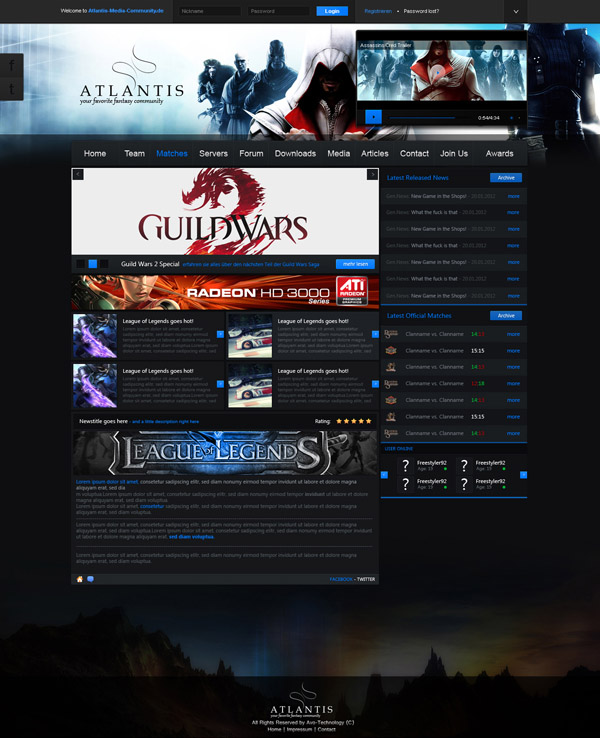The width and height of the screenshot is (600, 738).
Task: Open footer Impressum link
Action: coord(299,730)
